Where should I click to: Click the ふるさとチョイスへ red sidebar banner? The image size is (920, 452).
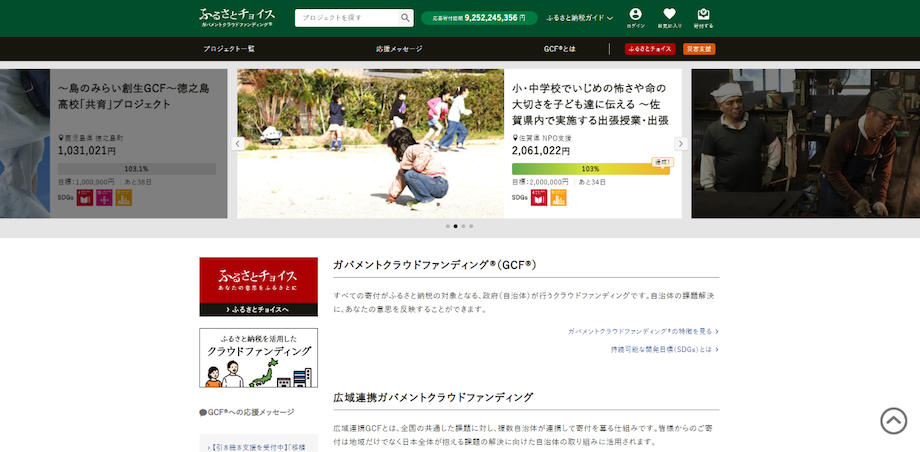pyautogui.click(x=259, y=286)
